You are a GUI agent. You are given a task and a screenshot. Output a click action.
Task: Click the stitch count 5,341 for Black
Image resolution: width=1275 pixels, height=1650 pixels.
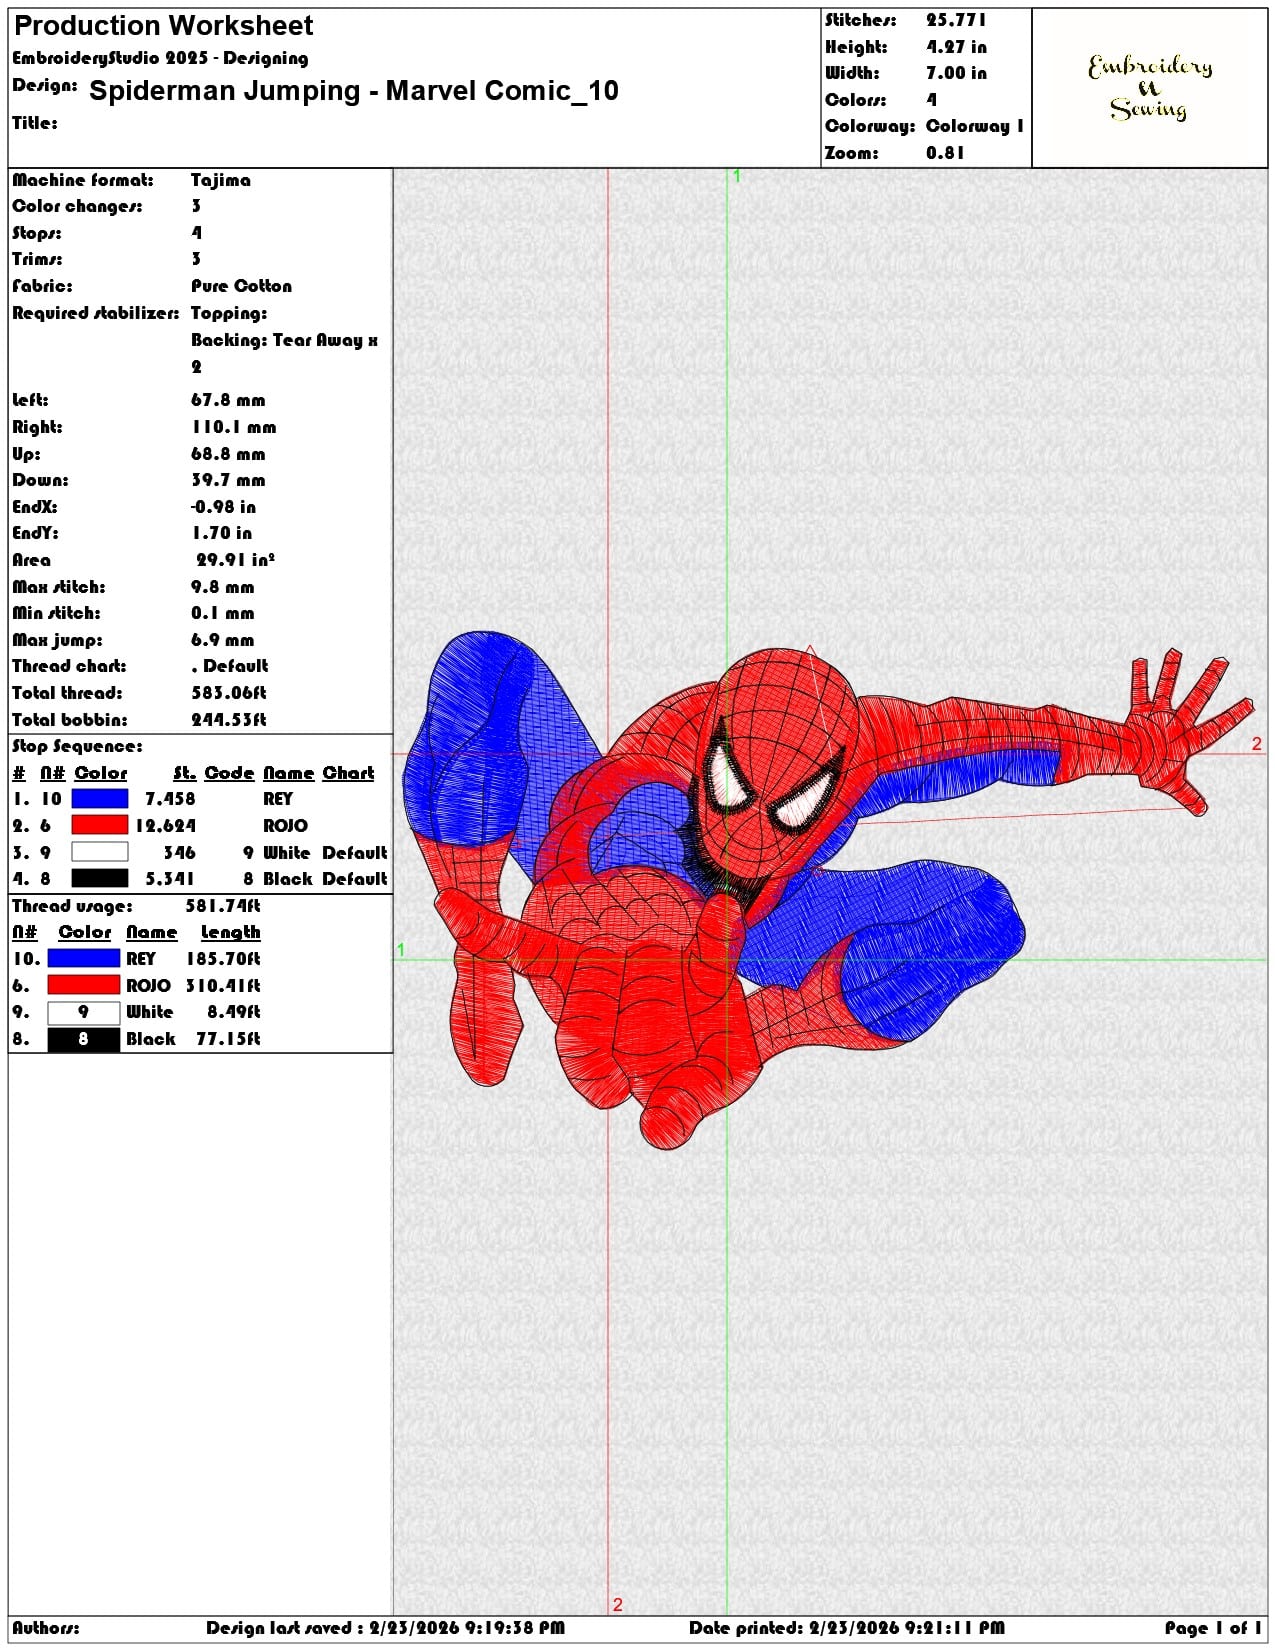pos(170,879)
